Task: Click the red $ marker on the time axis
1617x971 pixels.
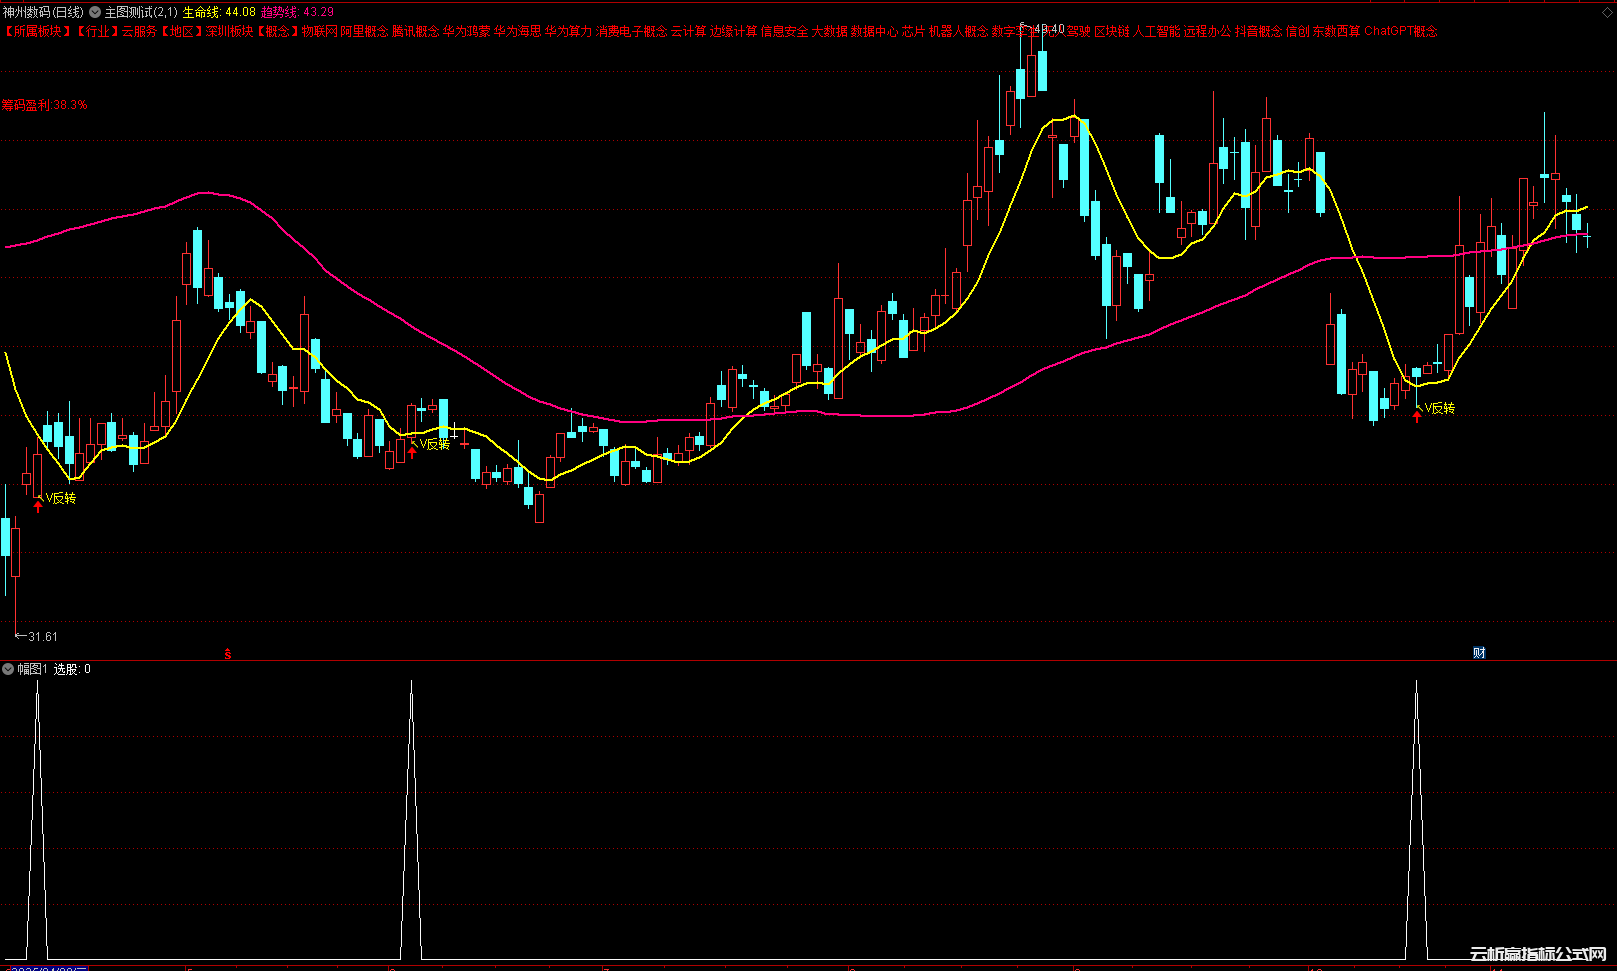Action: coord(228,654)
